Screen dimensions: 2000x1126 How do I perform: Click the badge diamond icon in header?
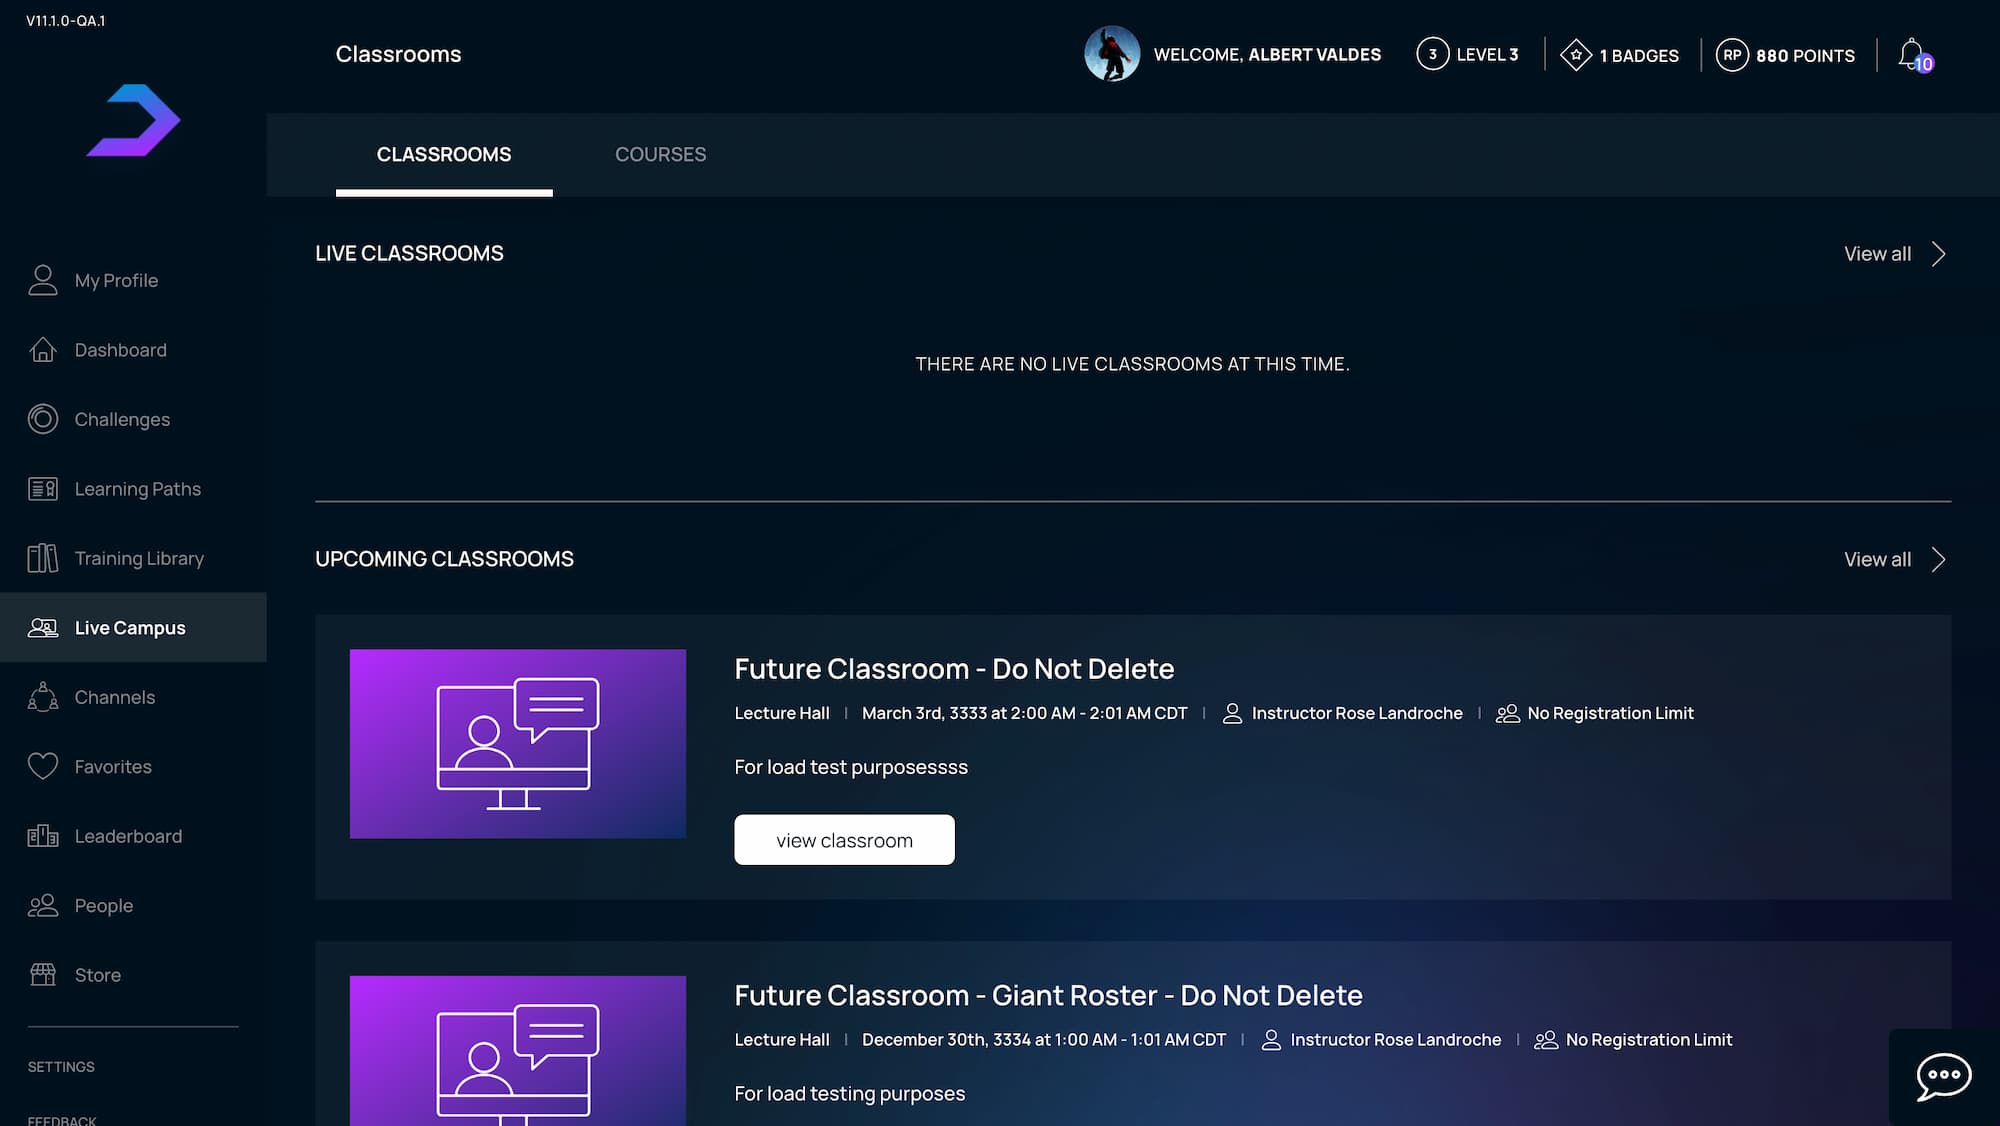click(1575, 55)
